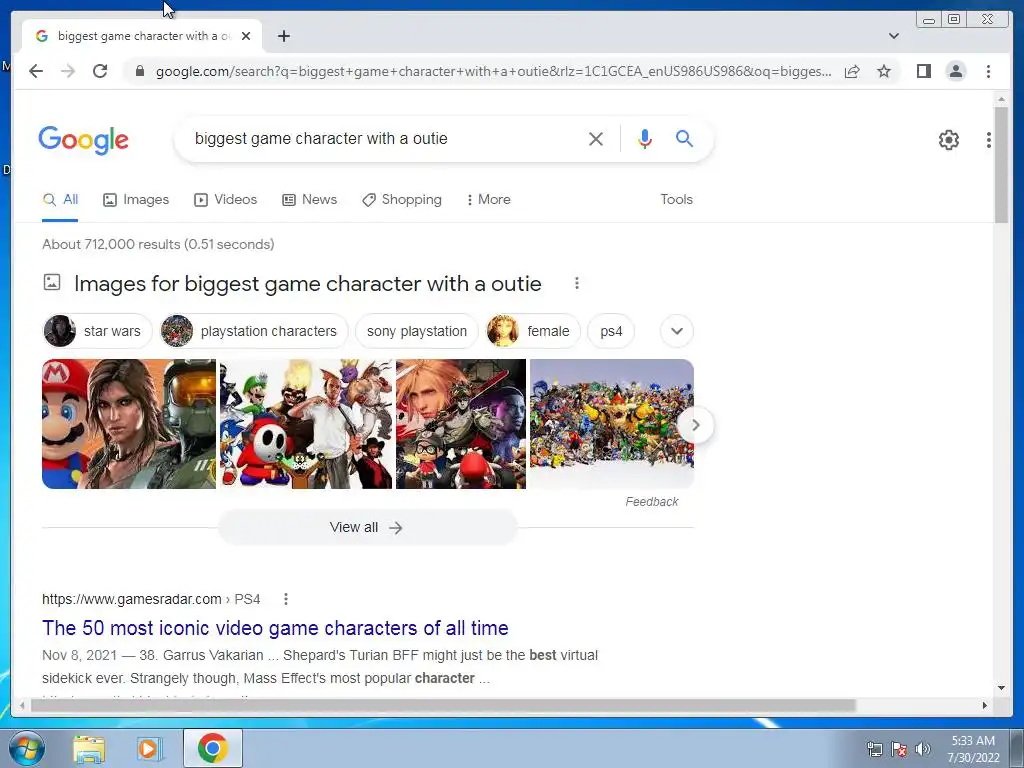
Task: Filter images by ps4 chip
Action: point(611,331)
